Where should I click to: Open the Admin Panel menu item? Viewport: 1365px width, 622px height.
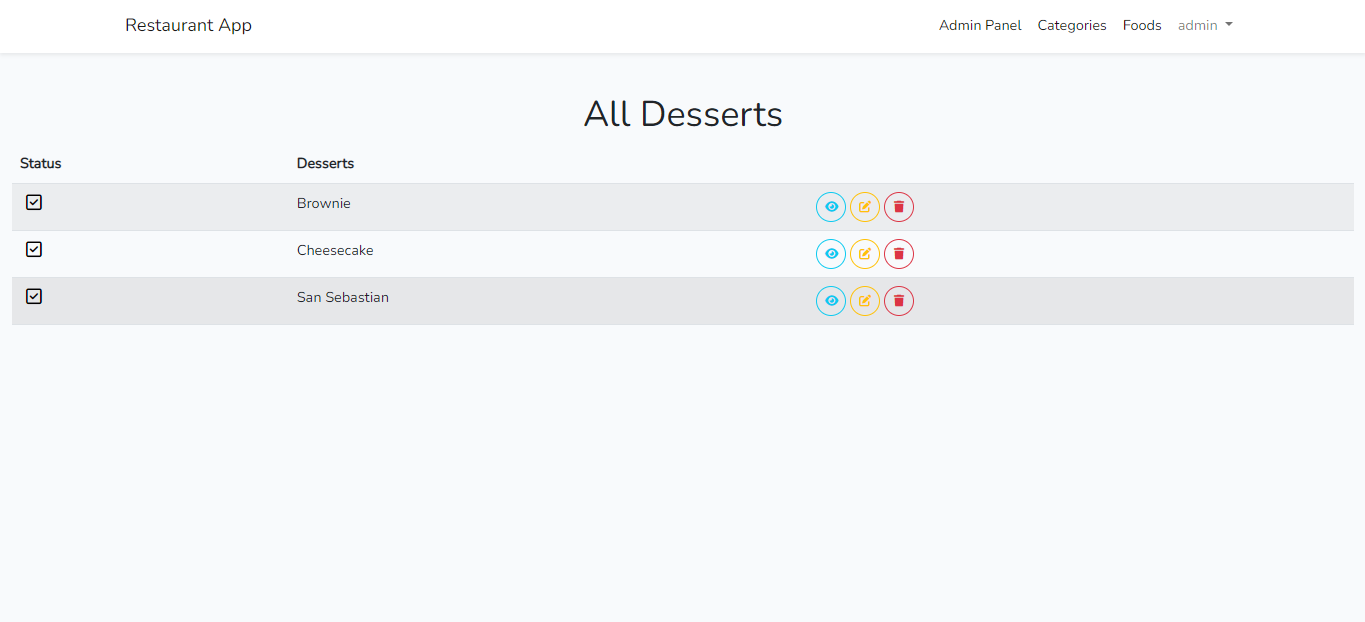pos(980,25)
